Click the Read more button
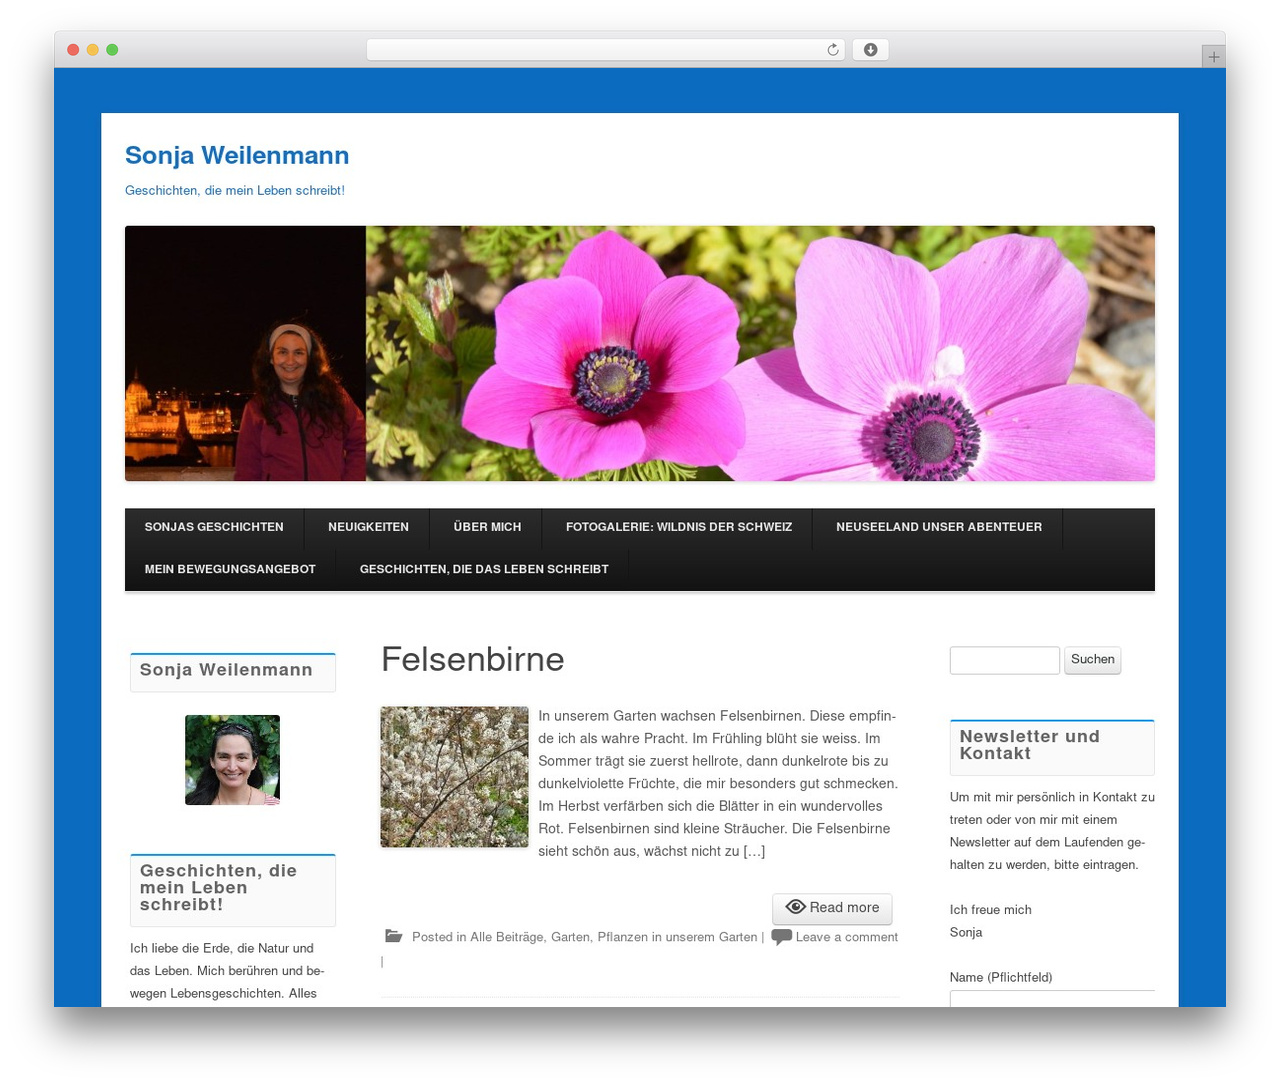1280x1084 pixels. coord(832,908)
